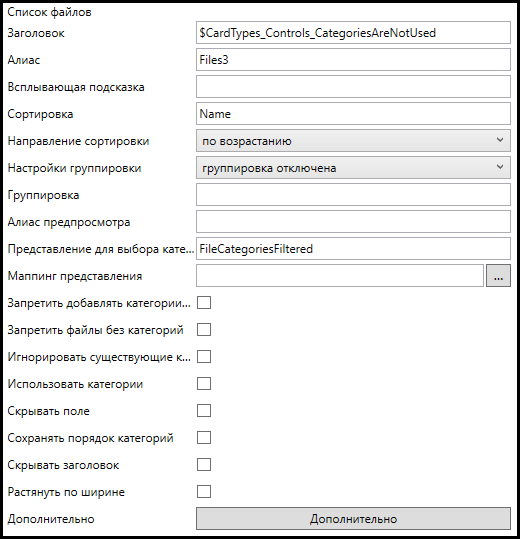Screen dimensions: 520x539
Task: Expand the Направление сортировки dropdown
Action: (353, 141)
